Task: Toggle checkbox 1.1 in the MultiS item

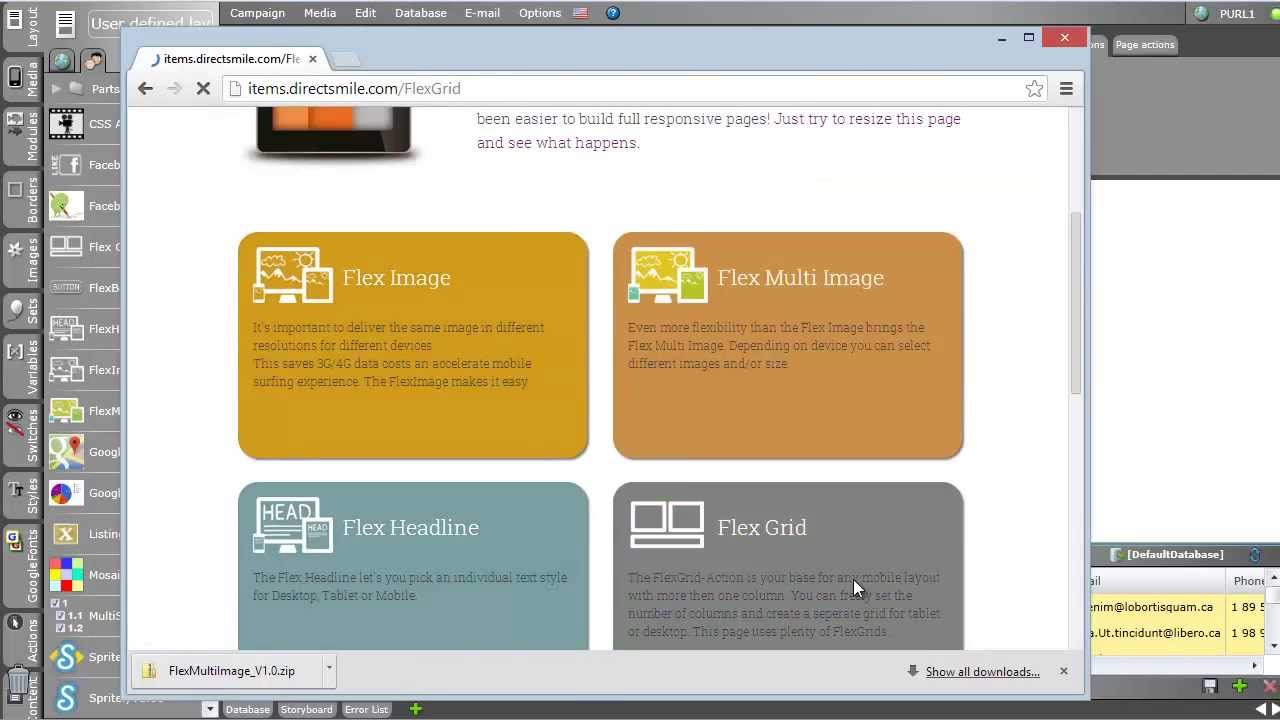Action: tap(61, 616)
